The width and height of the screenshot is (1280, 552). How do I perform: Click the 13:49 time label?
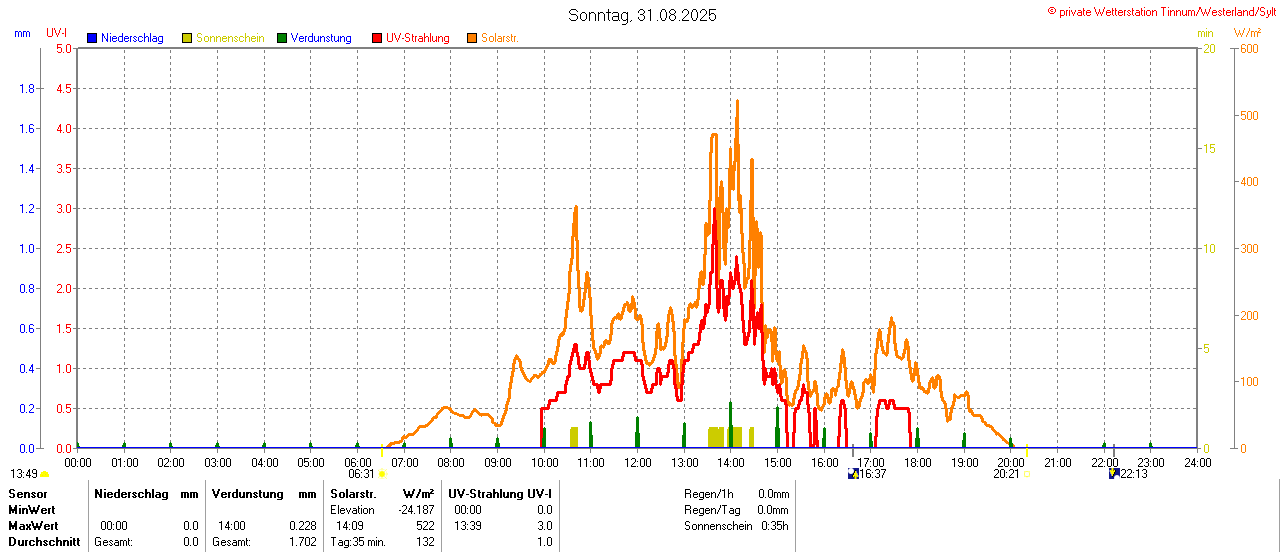coord(24,474)
